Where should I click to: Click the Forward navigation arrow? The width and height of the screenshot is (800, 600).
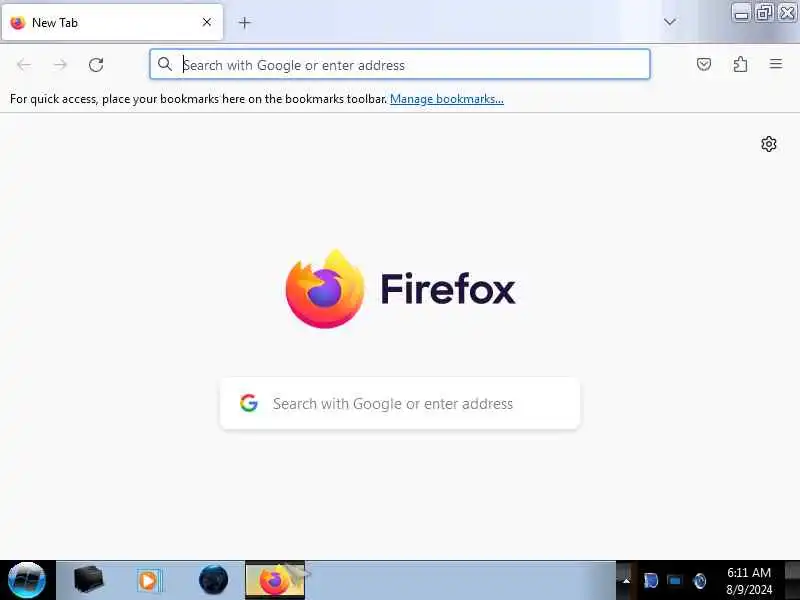[60, 64]
